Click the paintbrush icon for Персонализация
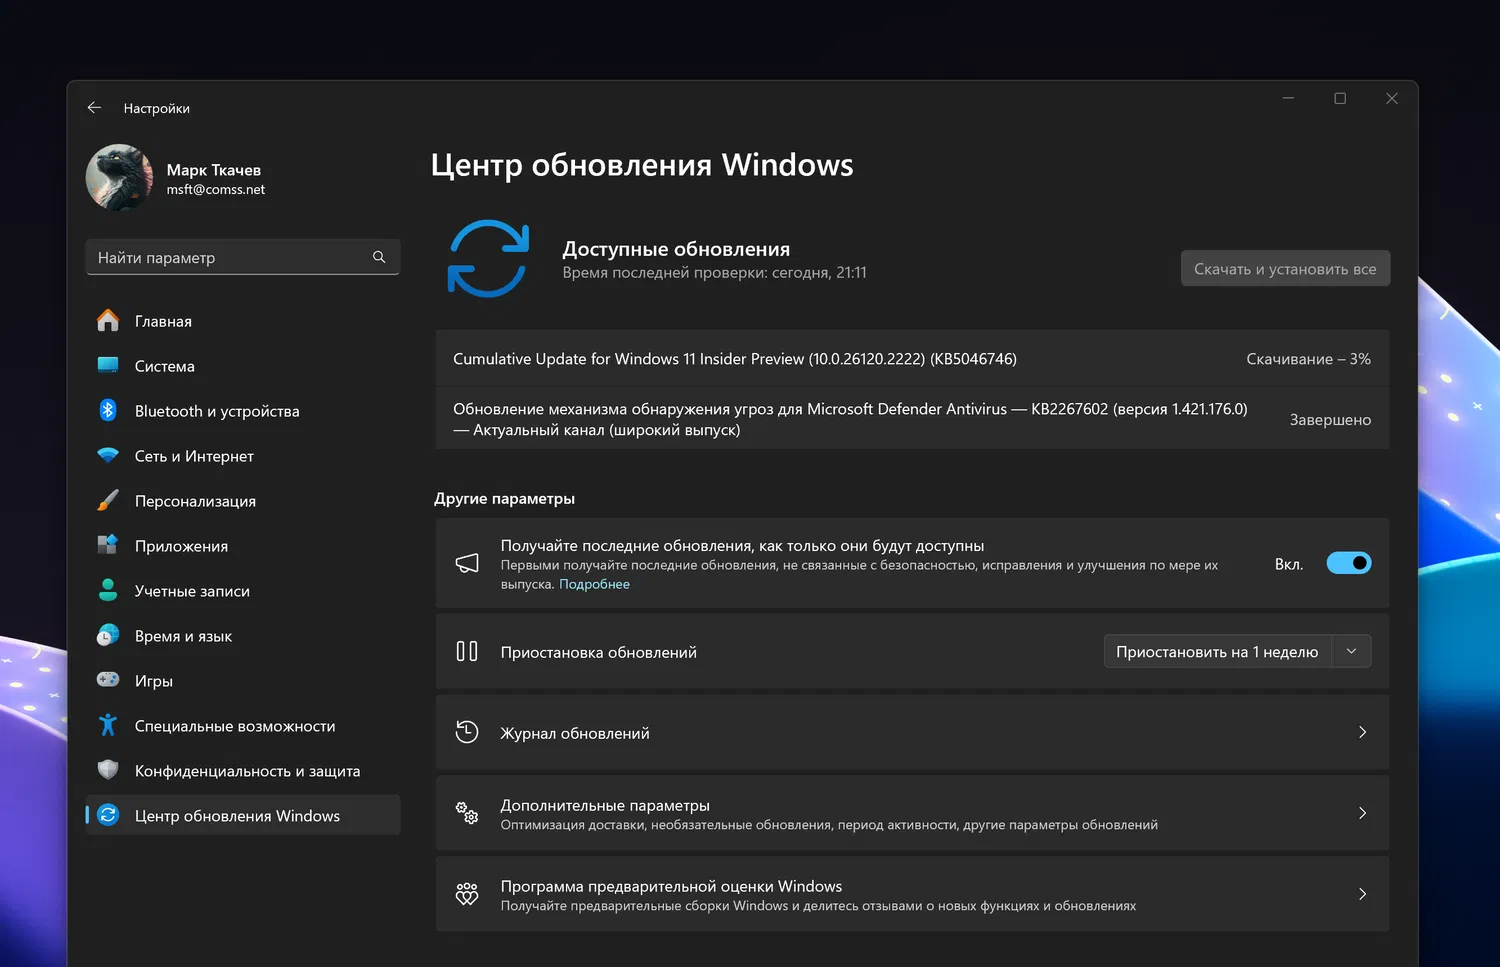The height and width of the screenshot is (967, 1500). pyautogui.click(x=108, y=500)
